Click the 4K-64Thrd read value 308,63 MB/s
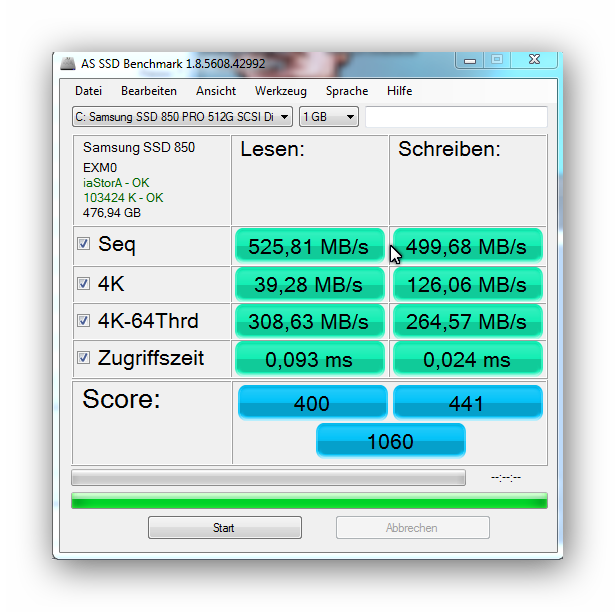Image resolution: width=615 pixels, height=612 pixels. [x=309, y=321]
